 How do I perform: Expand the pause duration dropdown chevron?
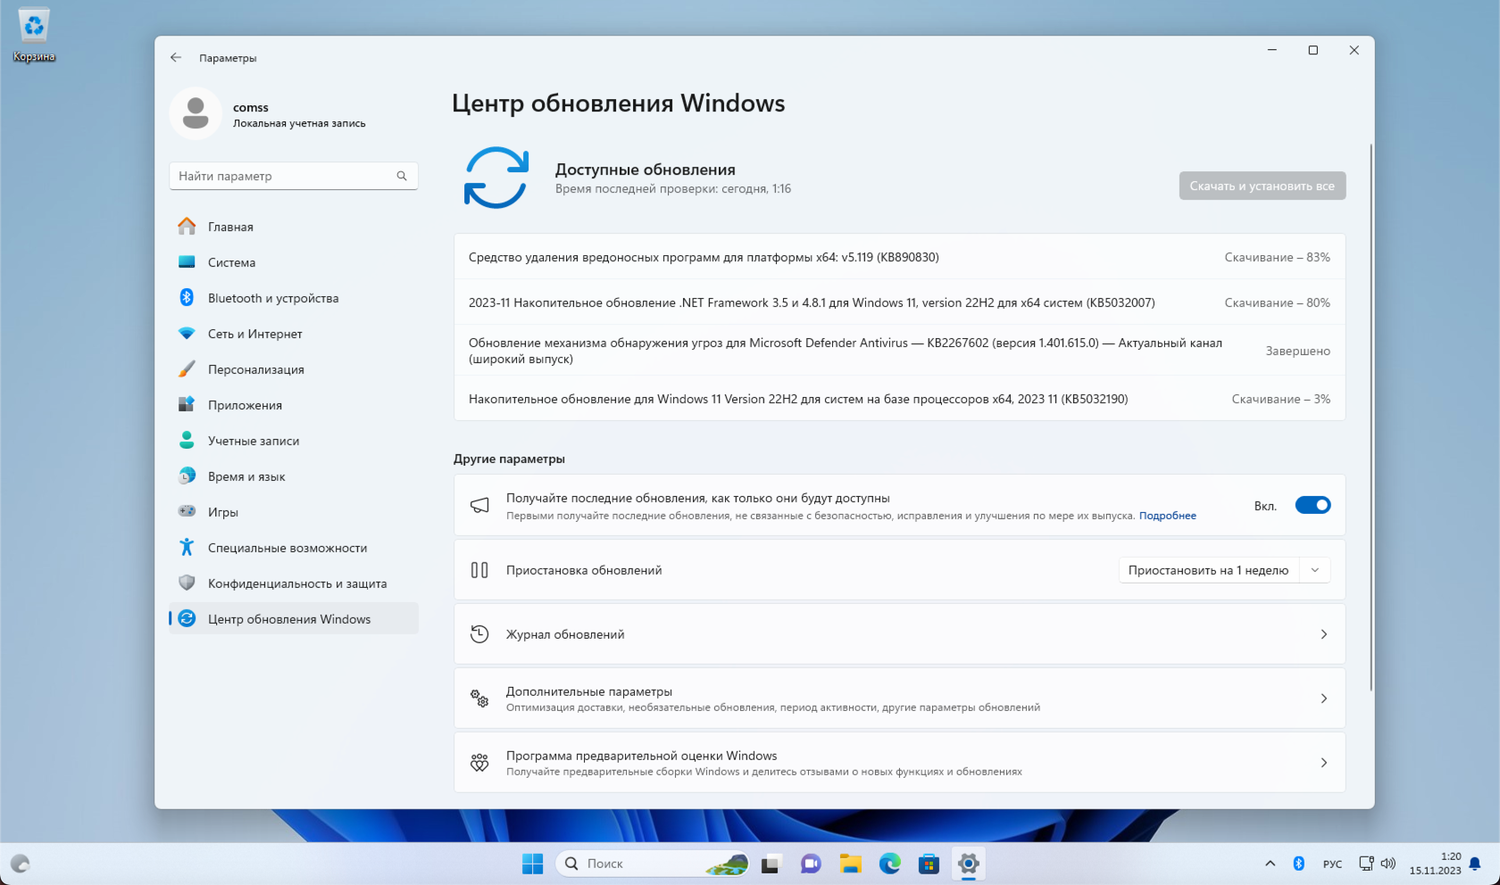pyautogui.click(x=1315, y=570)
